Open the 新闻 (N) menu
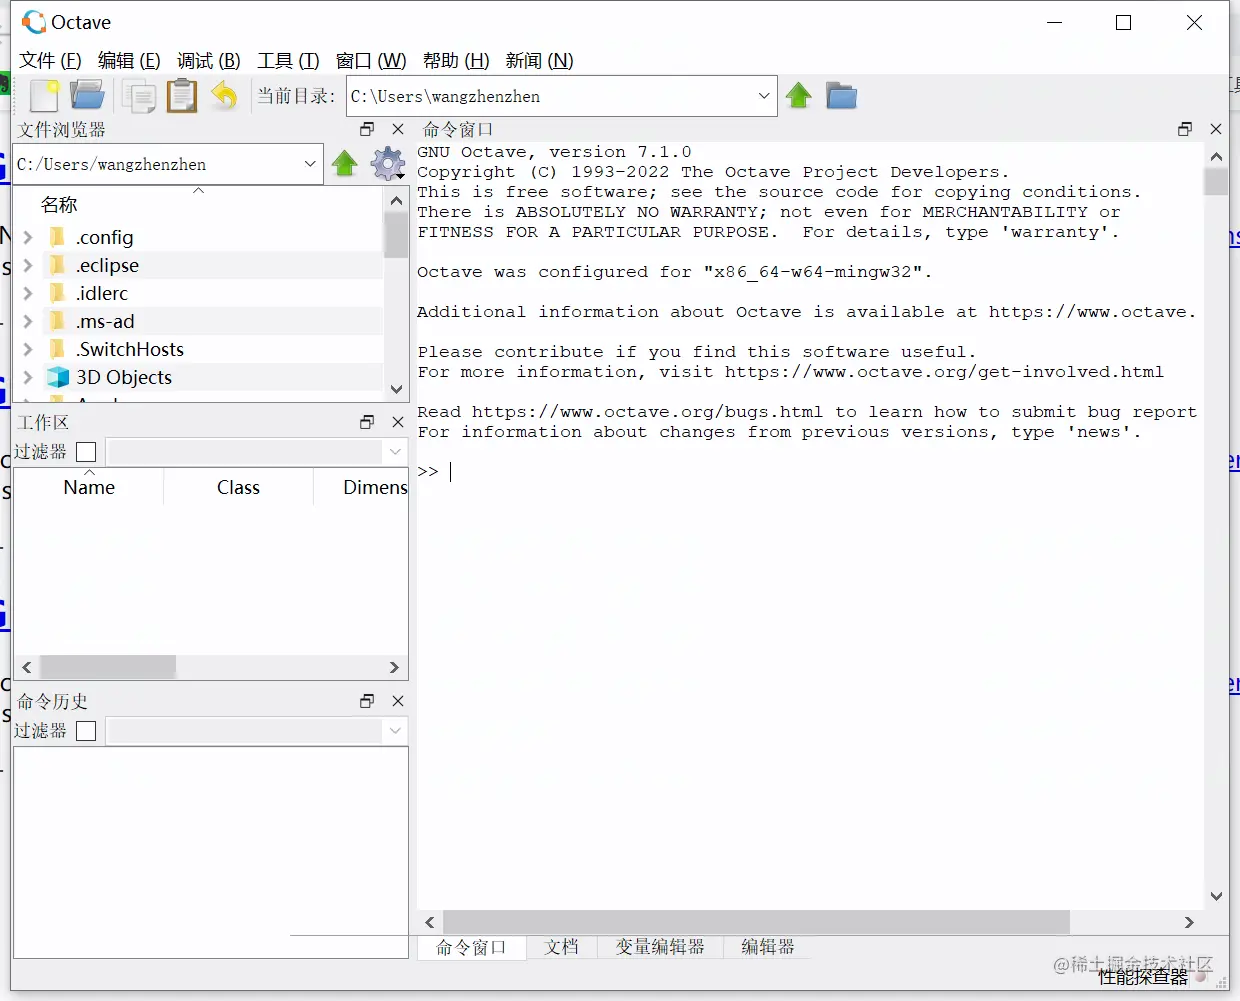This screenshot has width=1240, height=1001. pyautogui.click(x=539, y=61)
